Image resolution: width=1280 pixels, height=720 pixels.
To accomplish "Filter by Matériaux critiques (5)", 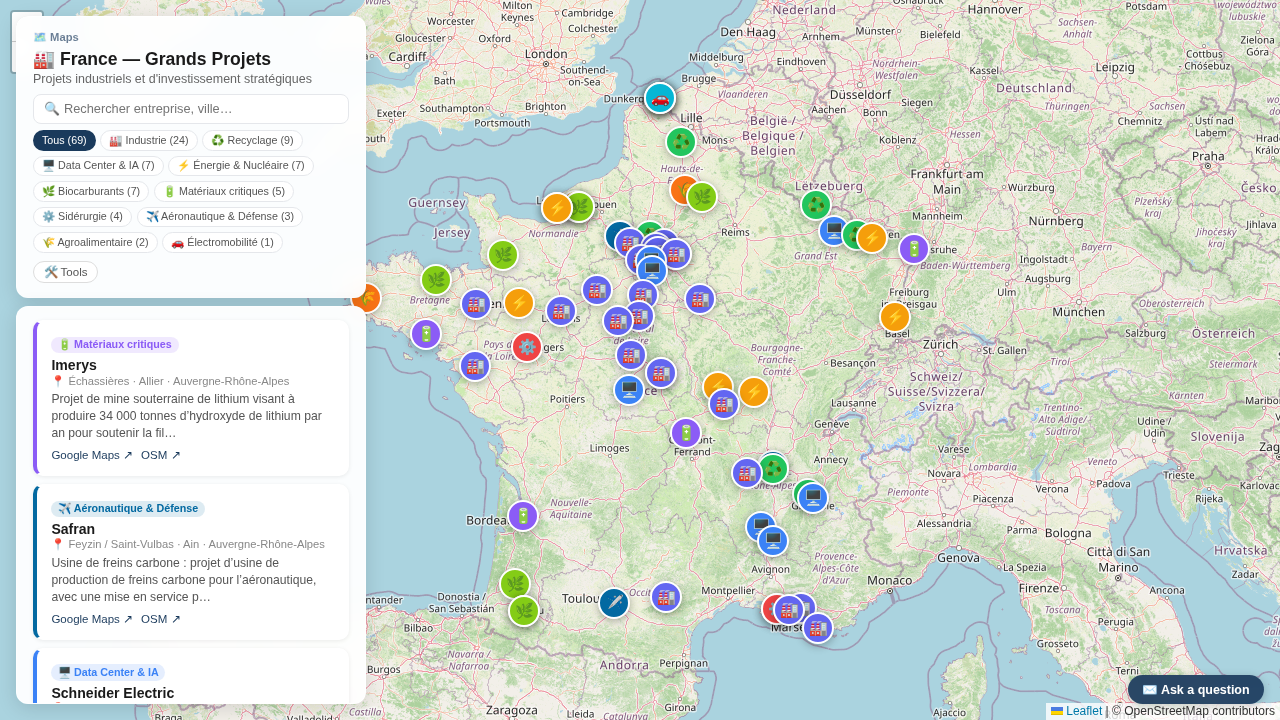I will click(224, 191).
